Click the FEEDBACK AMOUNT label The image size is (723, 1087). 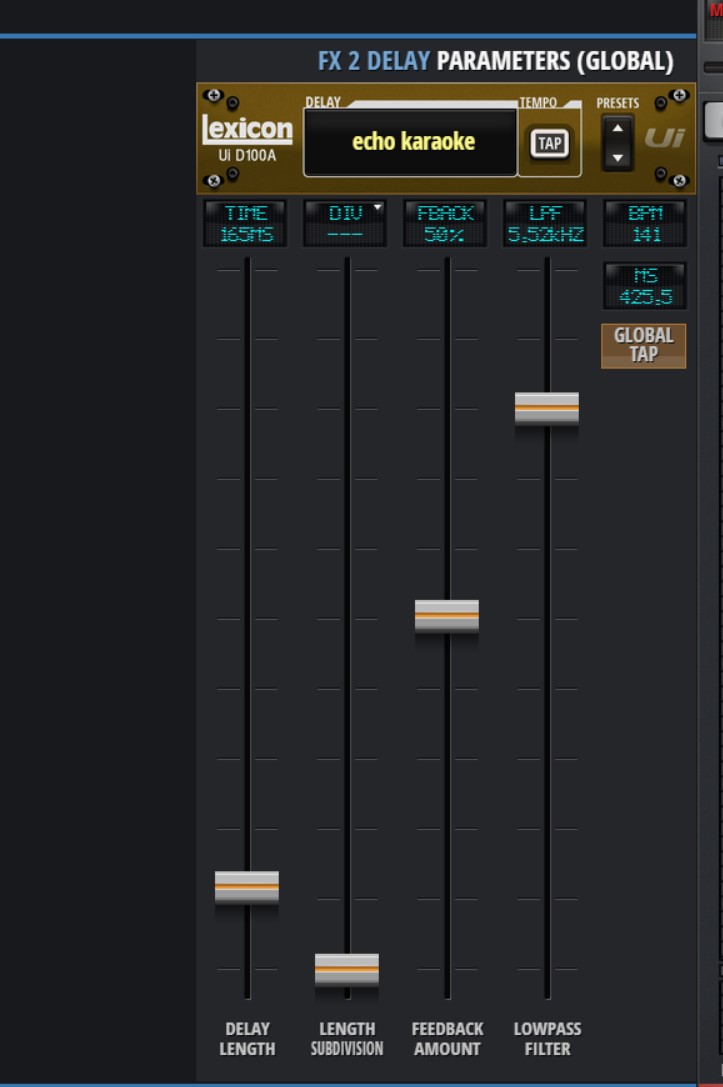[x=447, y=1038]
